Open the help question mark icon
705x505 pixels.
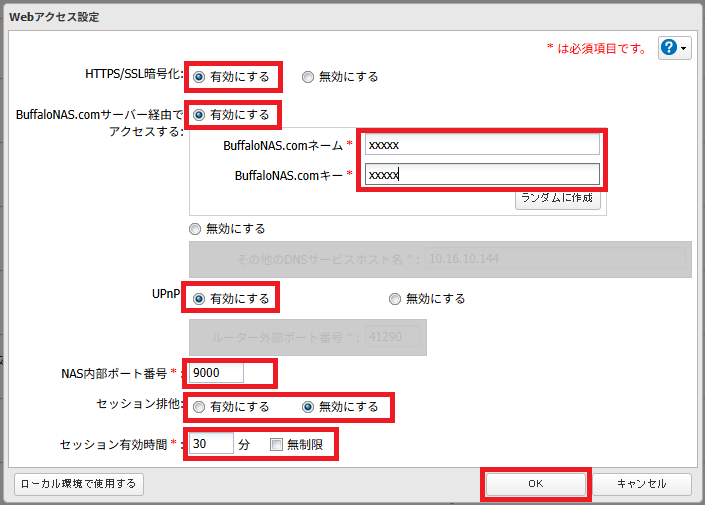click(669, 47)
